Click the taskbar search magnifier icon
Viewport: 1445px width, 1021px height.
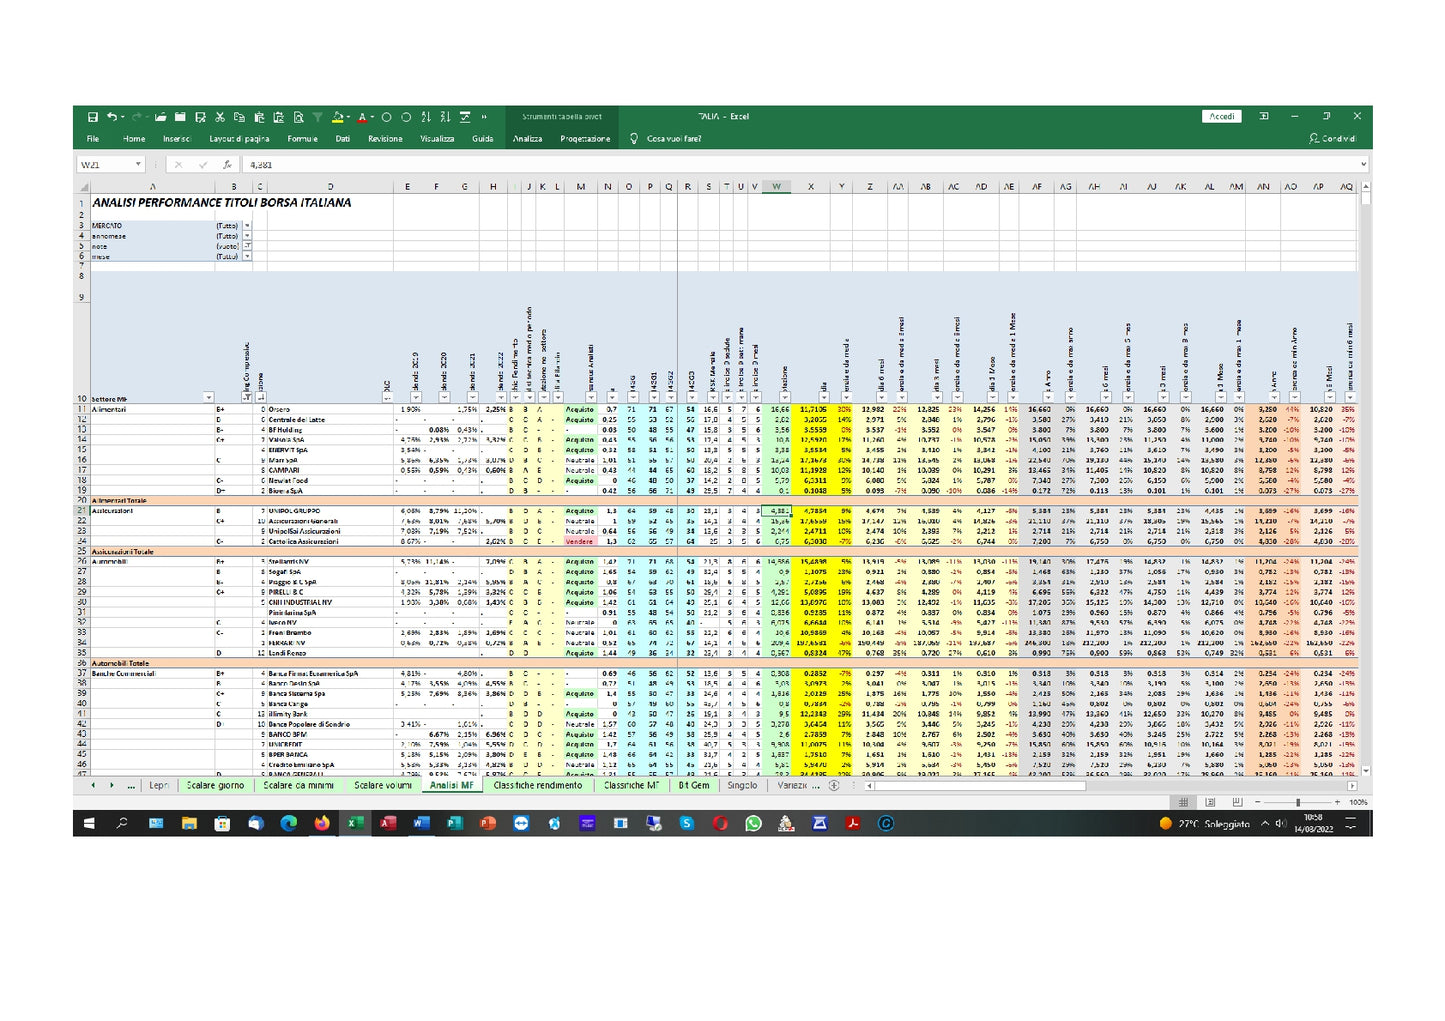click(x=122, y=824)
